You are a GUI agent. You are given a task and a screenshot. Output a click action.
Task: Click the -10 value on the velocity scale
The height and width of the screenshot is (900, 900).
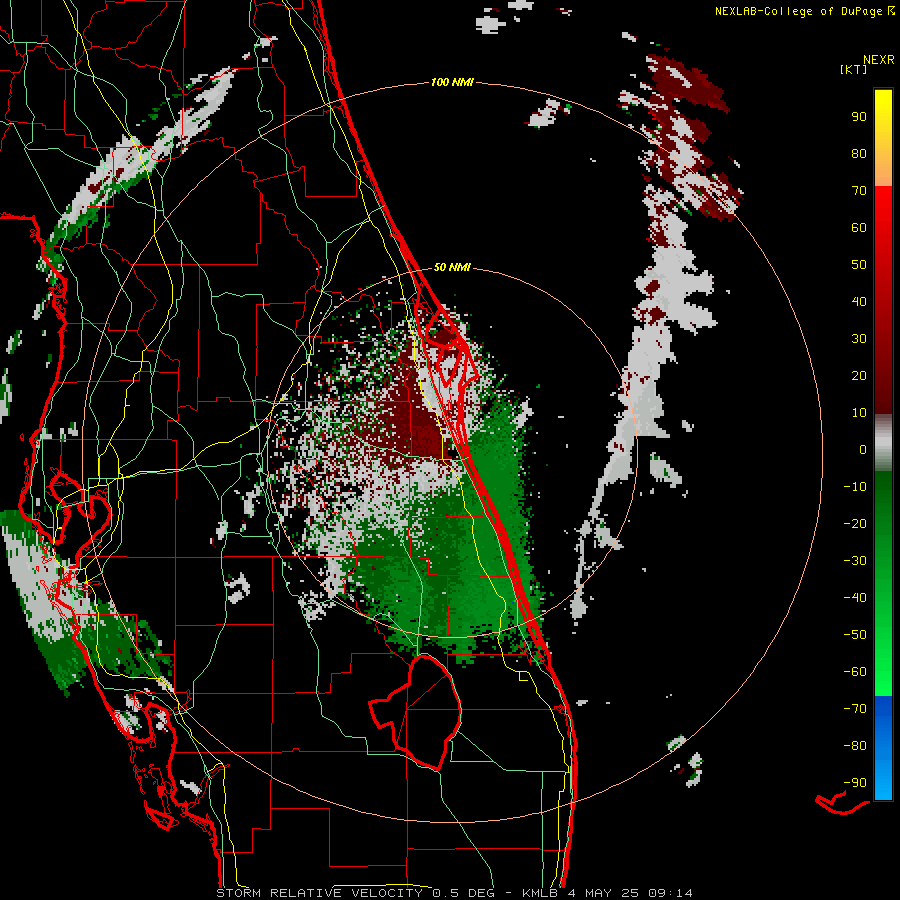[855, 487]
